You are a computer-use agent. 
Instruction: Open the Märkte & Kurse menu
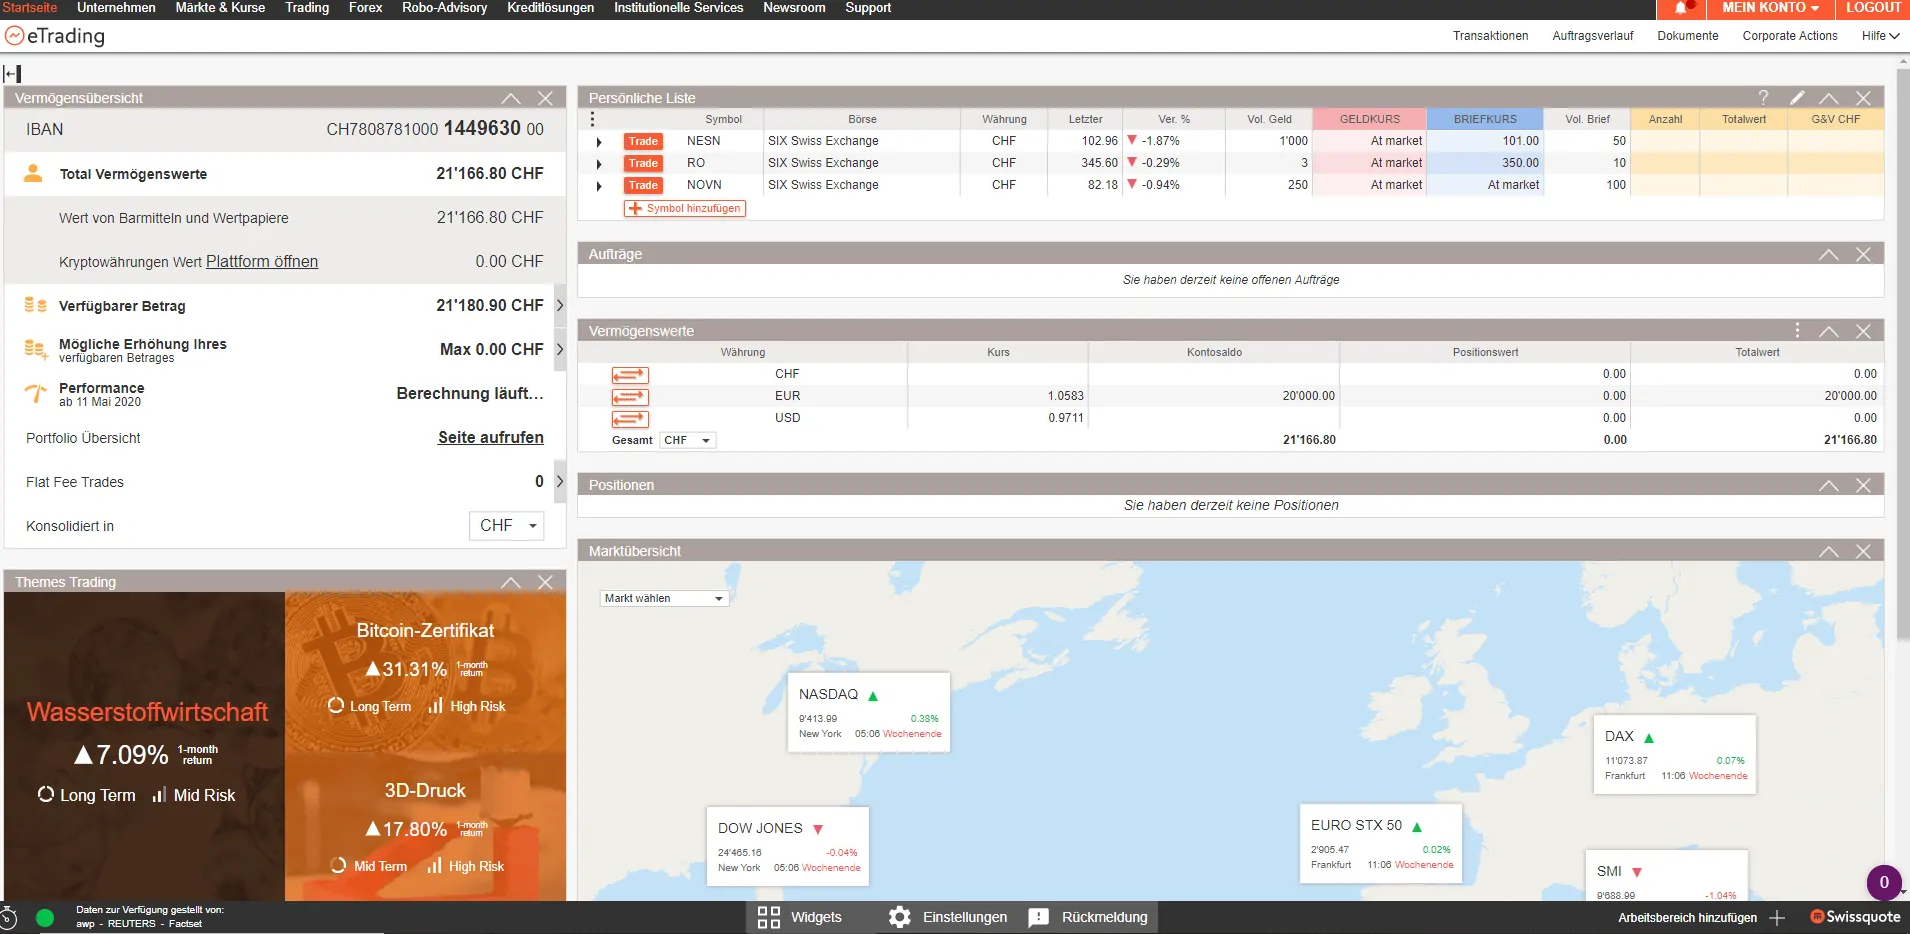(220, 8)
